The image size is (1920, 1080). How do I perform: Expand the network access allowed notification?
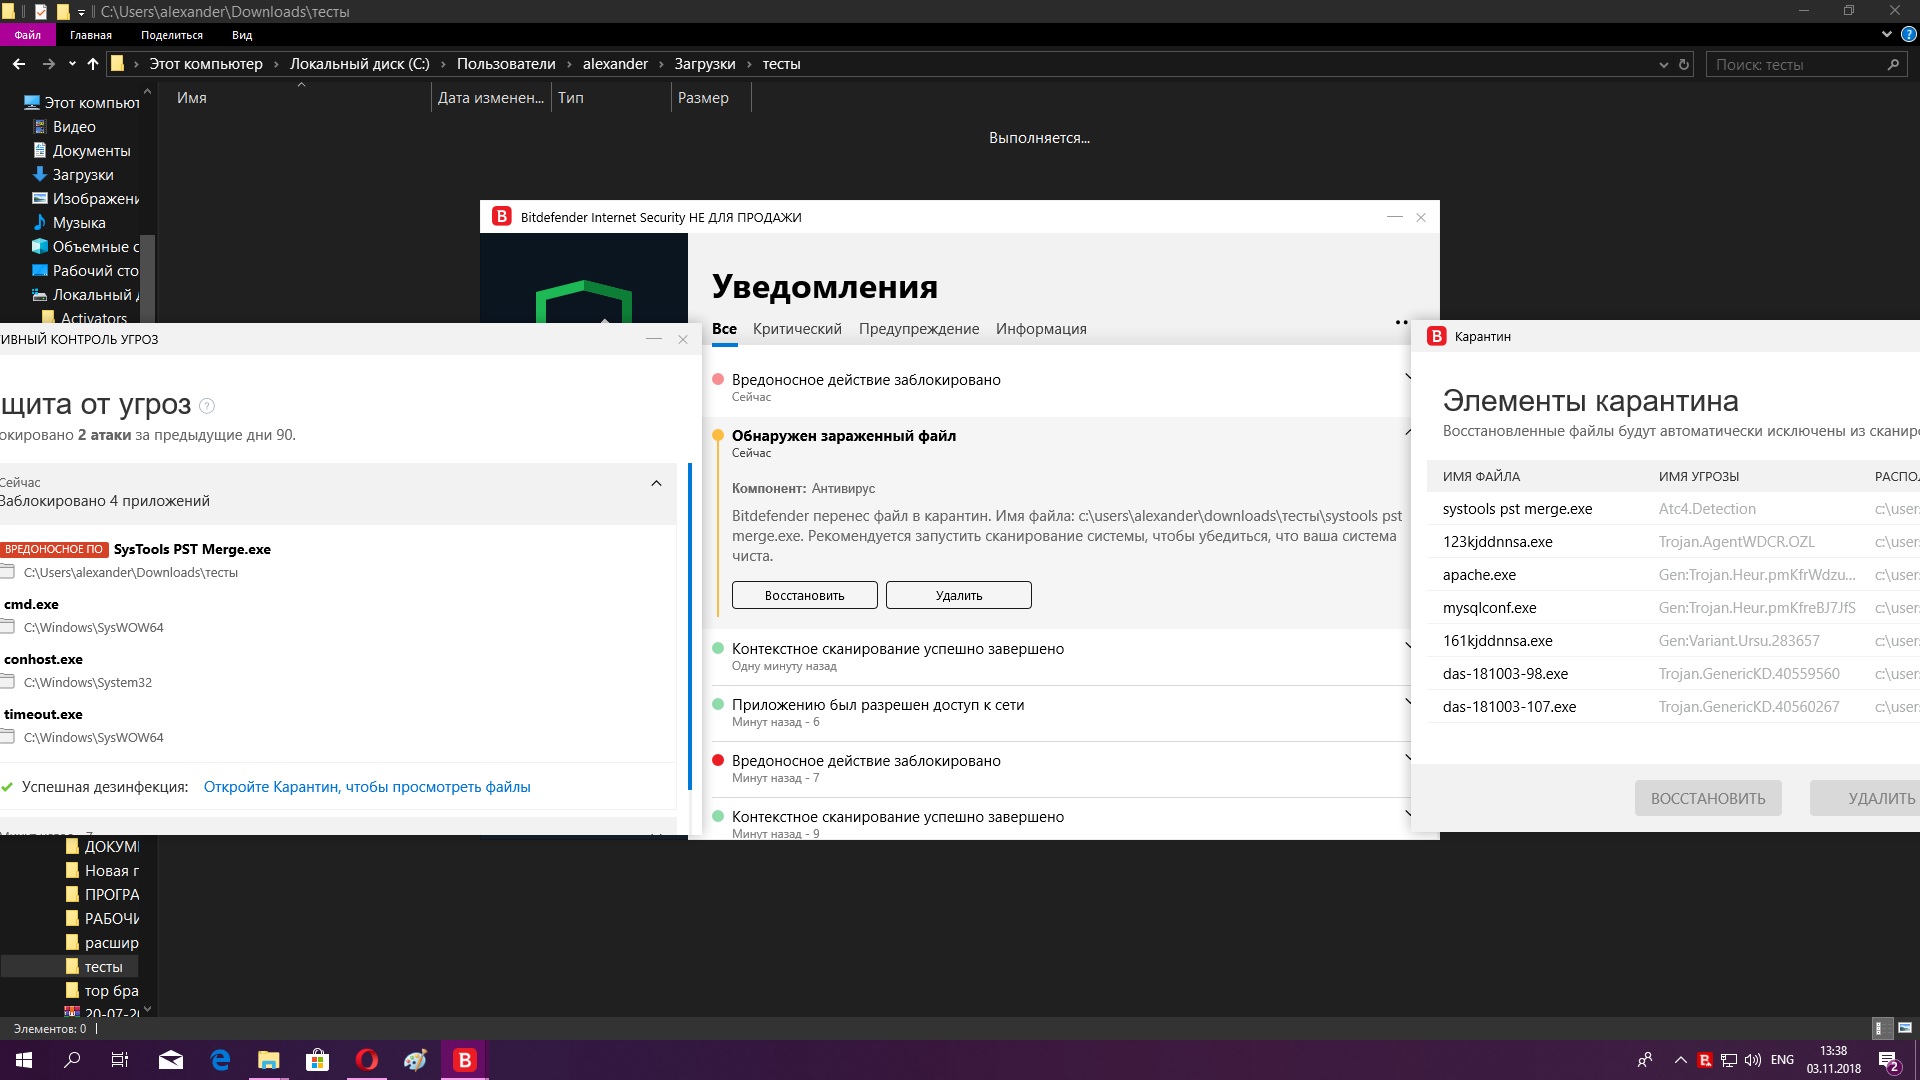[x=1407, y=702]
